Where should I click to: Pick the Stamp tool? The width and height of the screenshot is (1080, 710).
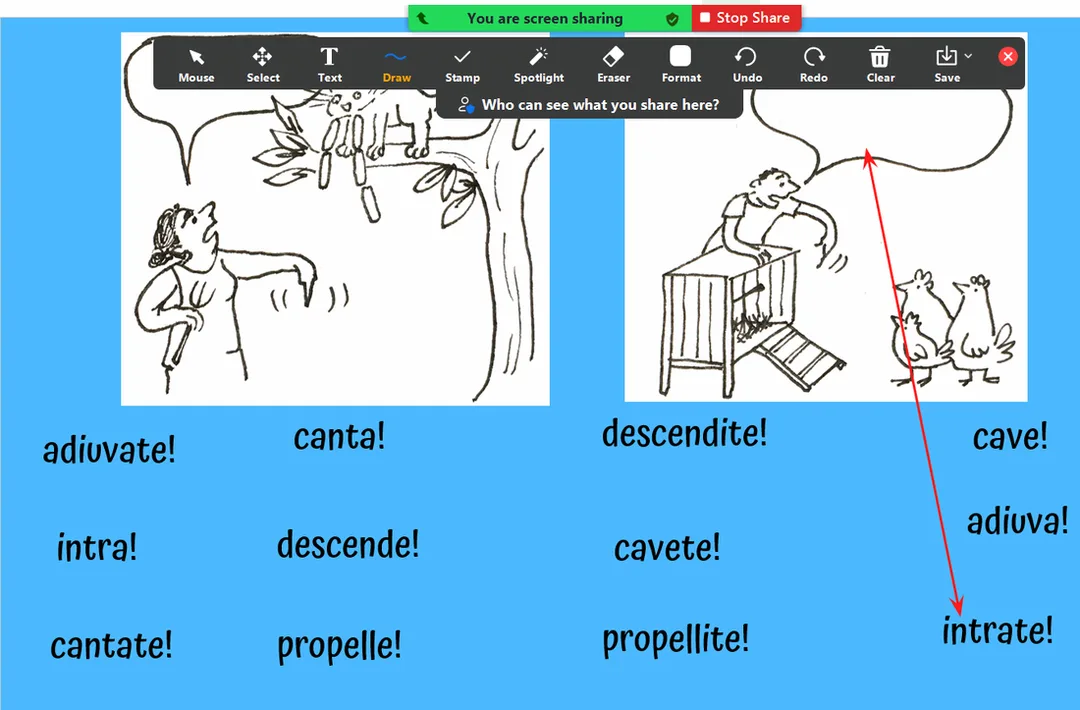click(462, 64)
